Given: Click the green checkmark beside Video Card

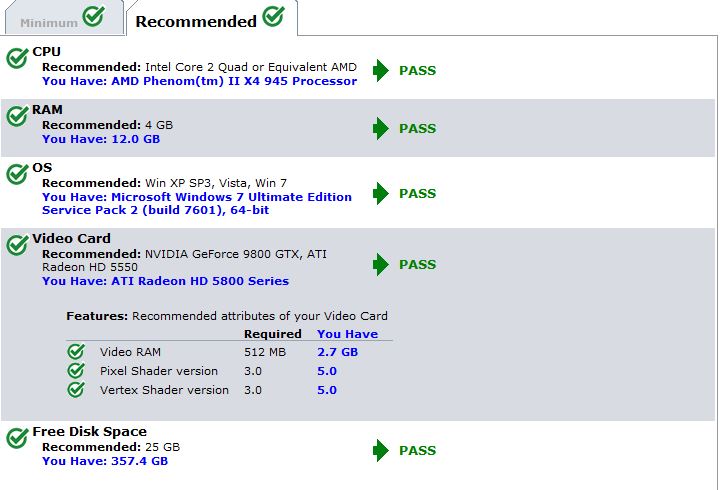Looking at the screenshot, I should pos(17,245).
